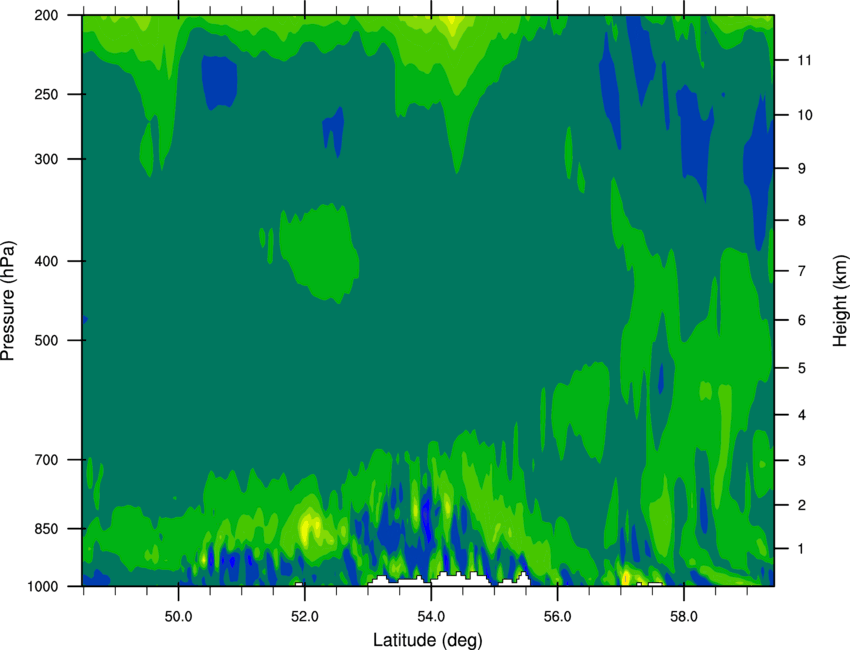Click the 700 pressure tick label

point(46,460)
